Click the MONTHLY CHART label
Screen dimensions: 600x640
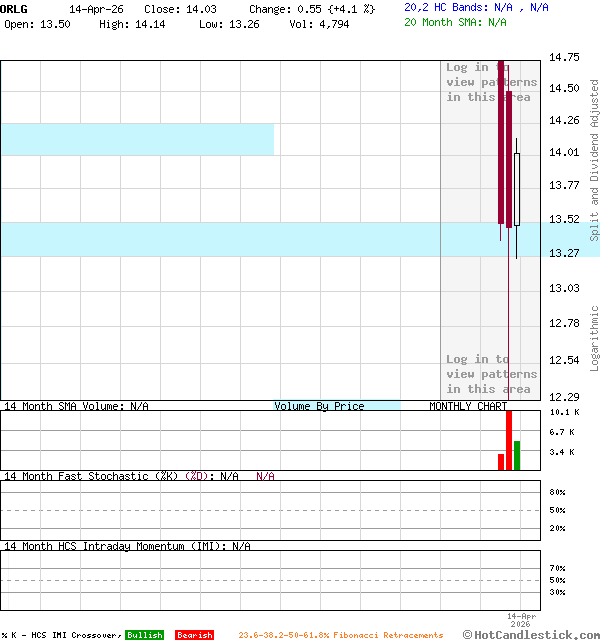(467, 406)
